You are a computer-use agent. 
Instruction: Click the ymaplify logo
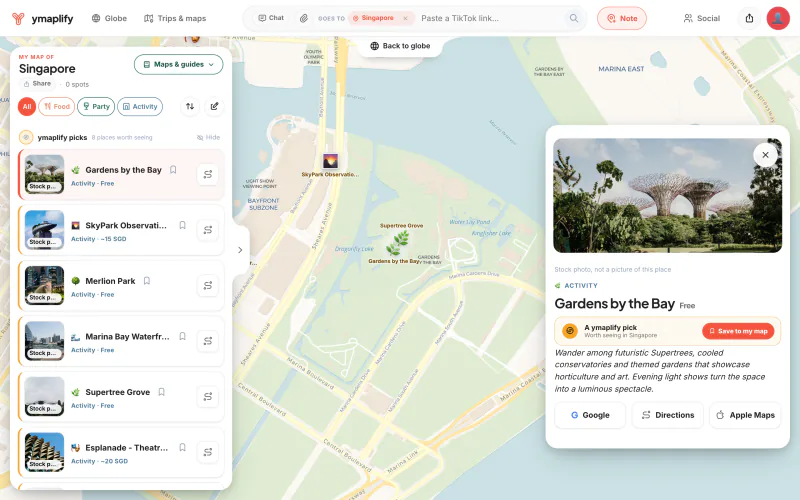coord(42,18)
